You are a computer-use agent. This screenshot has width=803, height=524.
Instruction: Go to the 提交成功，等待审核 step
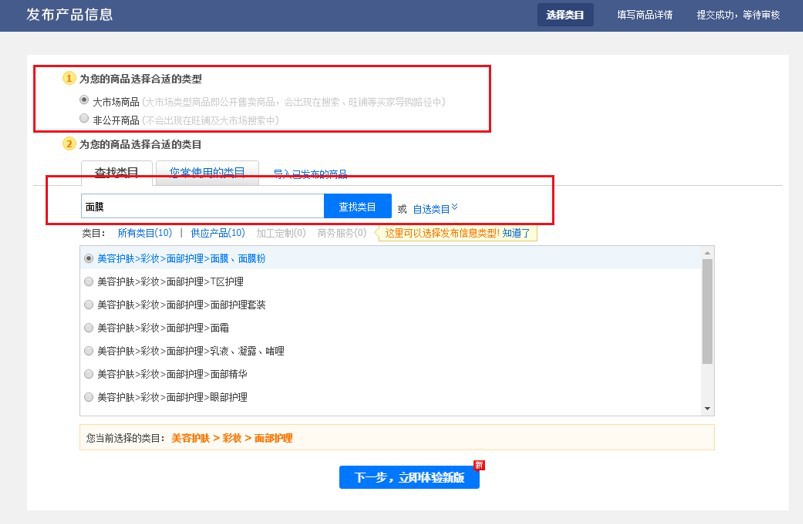coord(738,15)
